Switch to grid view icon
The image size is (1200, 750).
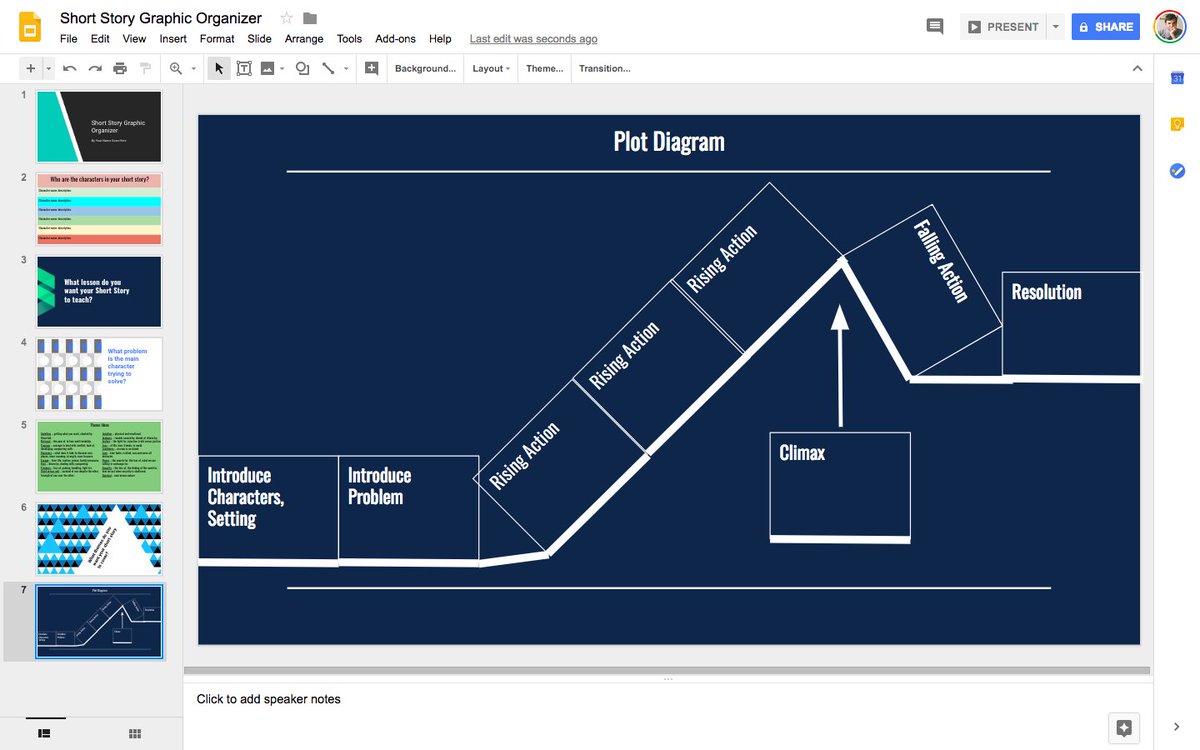(135, 733)
